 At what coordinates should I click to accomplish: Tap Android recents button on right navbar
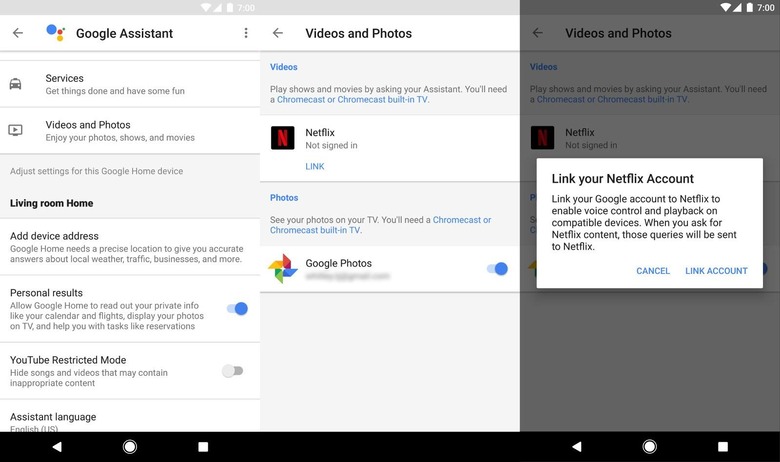(x=723, y=447)
